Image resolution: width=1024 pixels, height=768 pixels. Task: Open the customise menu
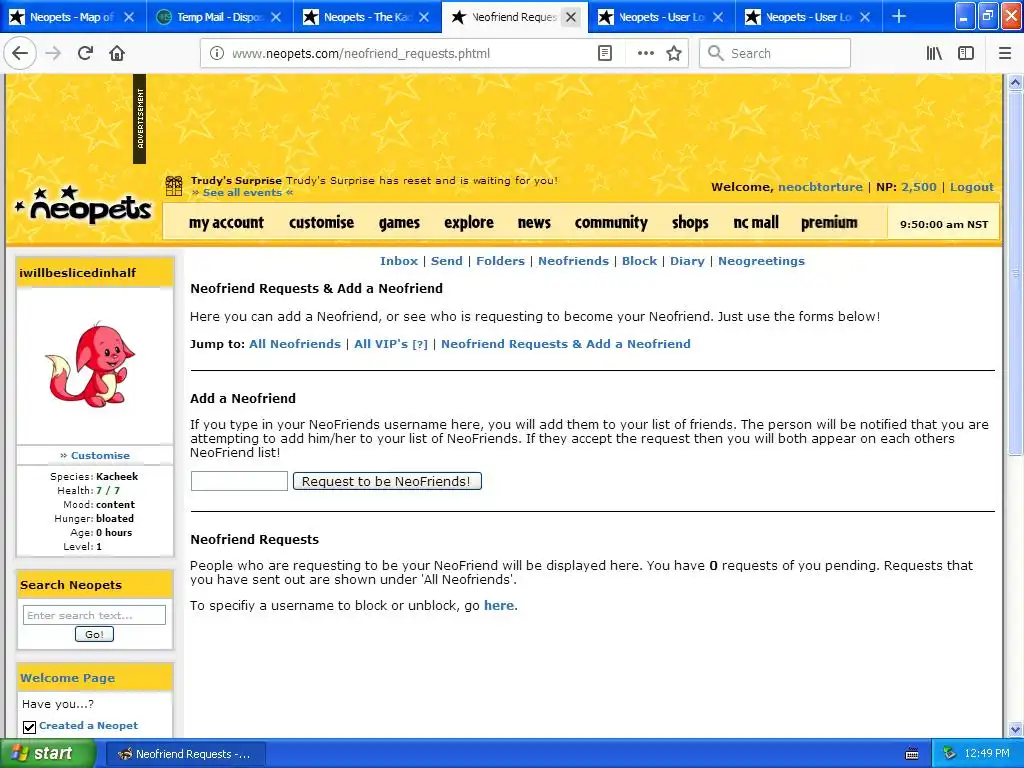[321, 223]
